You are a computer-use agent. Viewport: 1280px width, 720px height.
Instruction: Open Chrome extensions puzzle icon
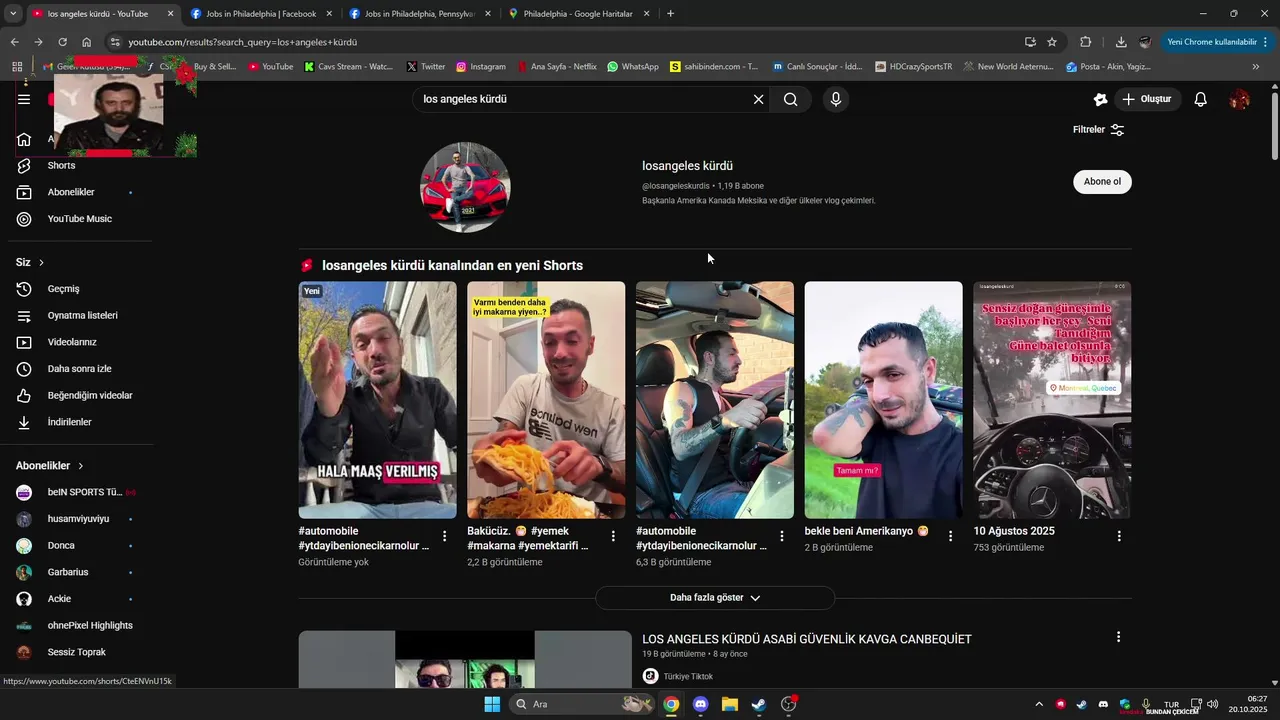(1086, 42)
